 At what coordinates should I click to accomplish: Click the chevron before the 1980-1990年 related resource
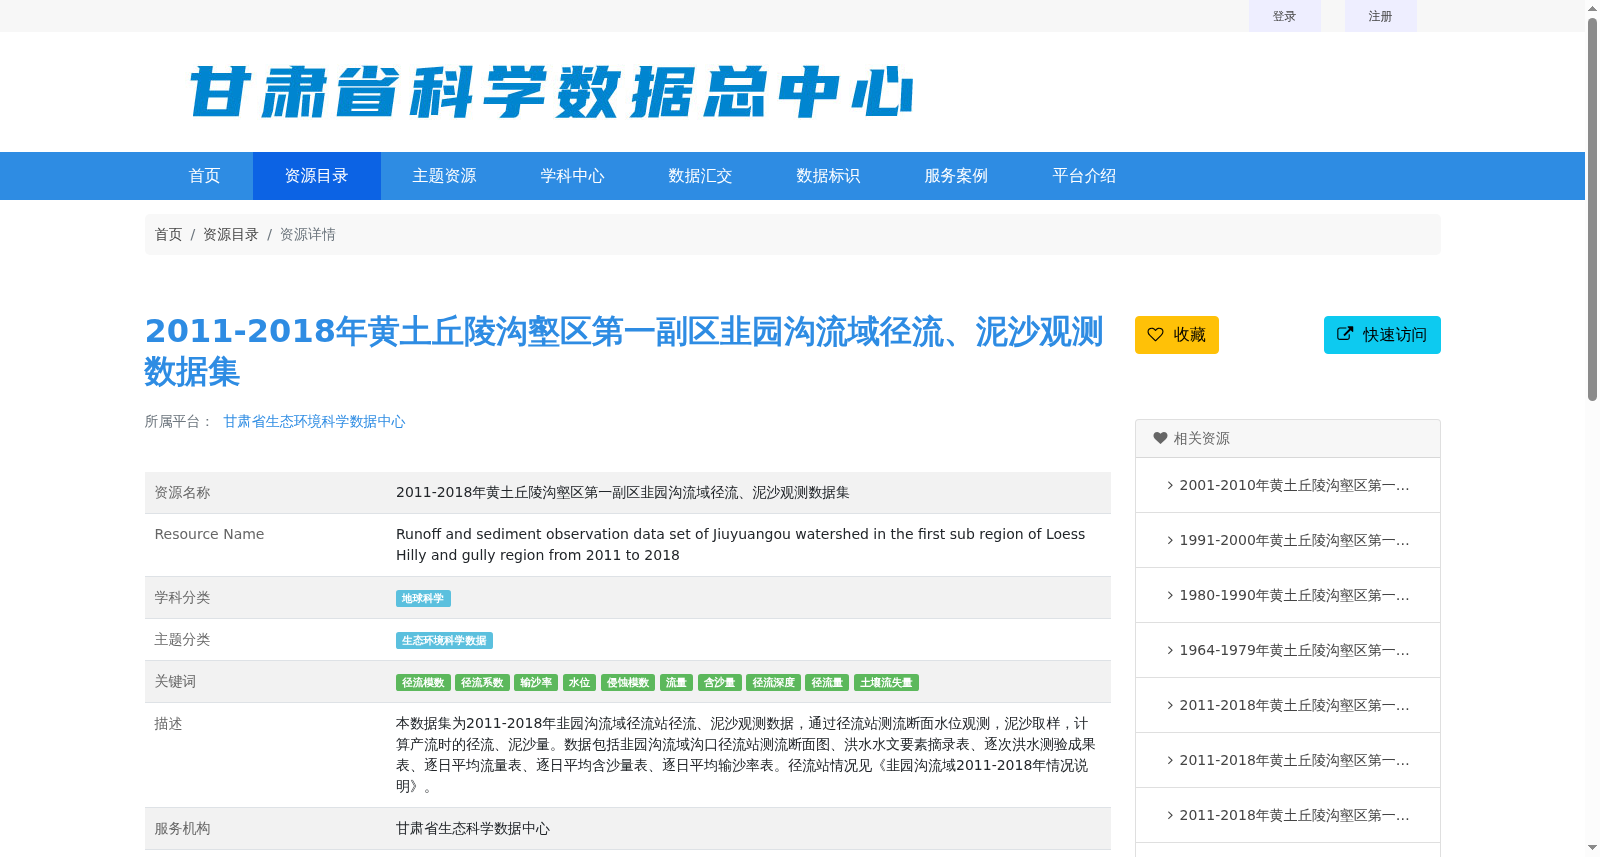pos(1170,595)
